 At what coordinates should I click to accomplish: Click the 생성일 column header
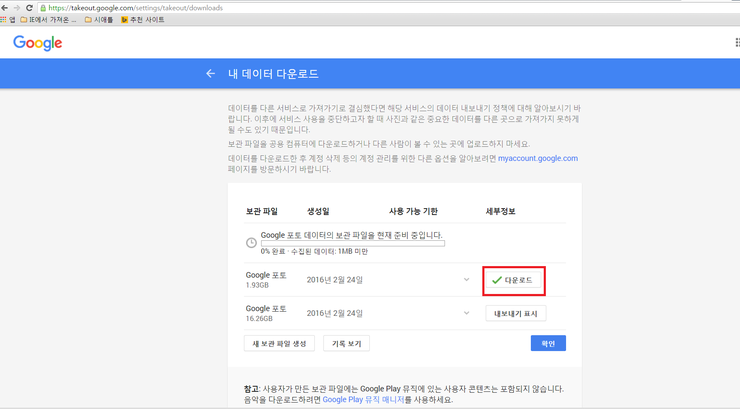(x=318, y=211)
